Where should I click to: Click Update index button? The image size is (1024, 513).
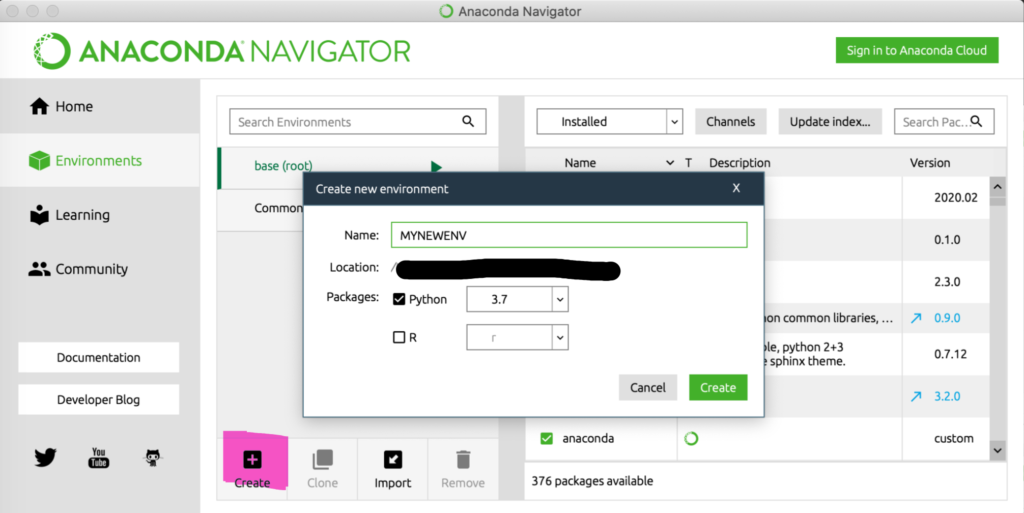(x=830, y=121)
